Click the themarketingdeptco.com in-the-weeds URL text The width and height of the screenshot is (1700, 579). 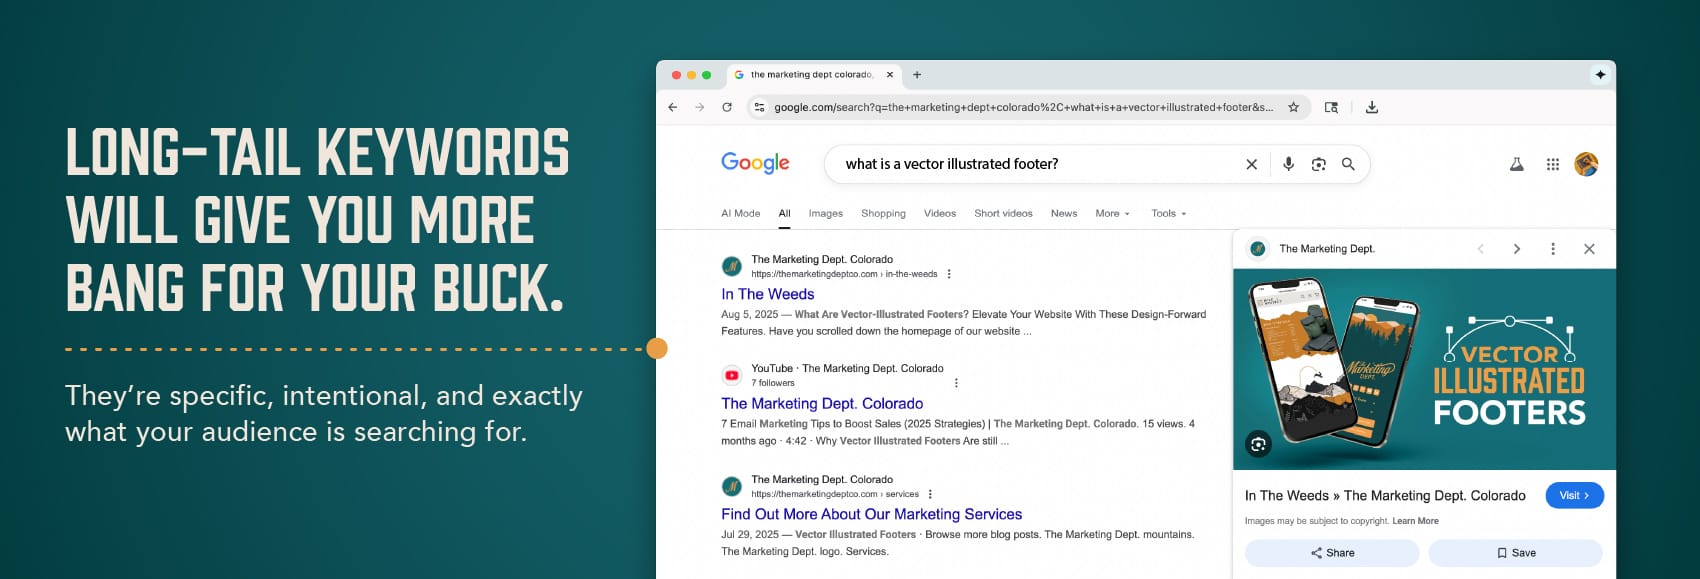[844, 274]
